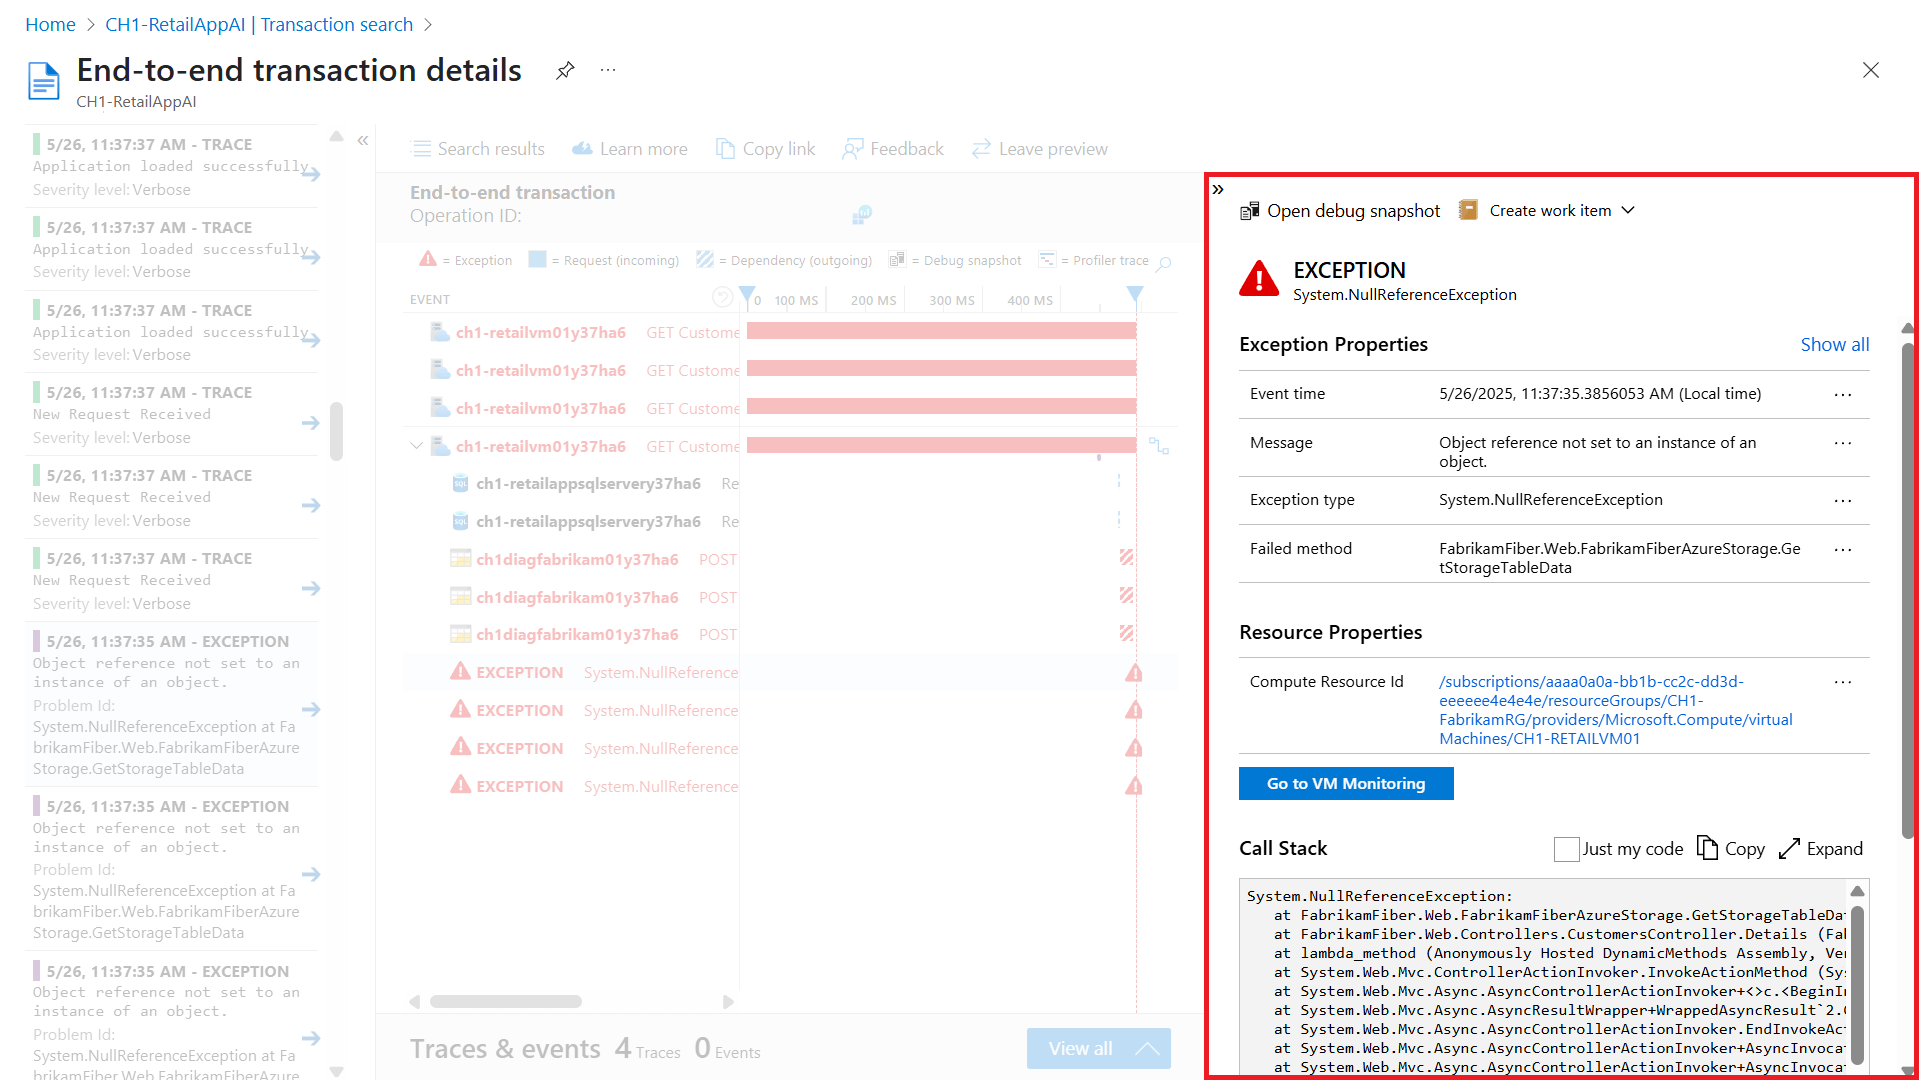This screenshot has height=1080, width=1919.
Task: Click the timeline horizontal scrollbar
Action: [x=506, y=1002]
